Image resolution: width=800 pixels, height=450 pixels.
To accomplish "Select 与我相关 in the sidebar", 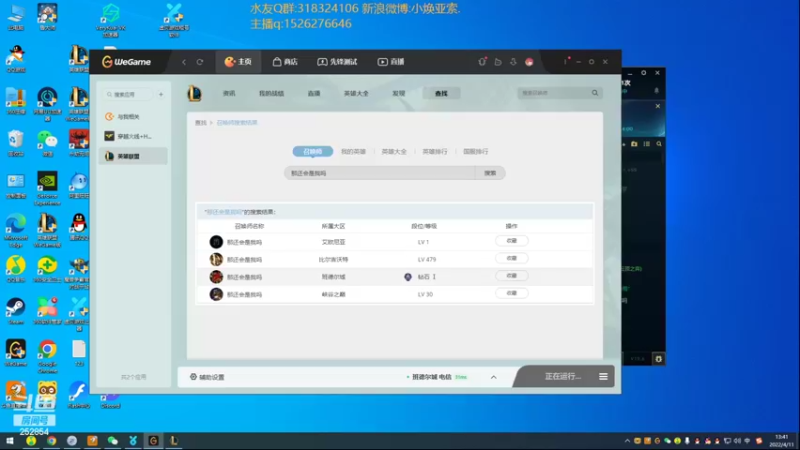I will coord(133,117).
